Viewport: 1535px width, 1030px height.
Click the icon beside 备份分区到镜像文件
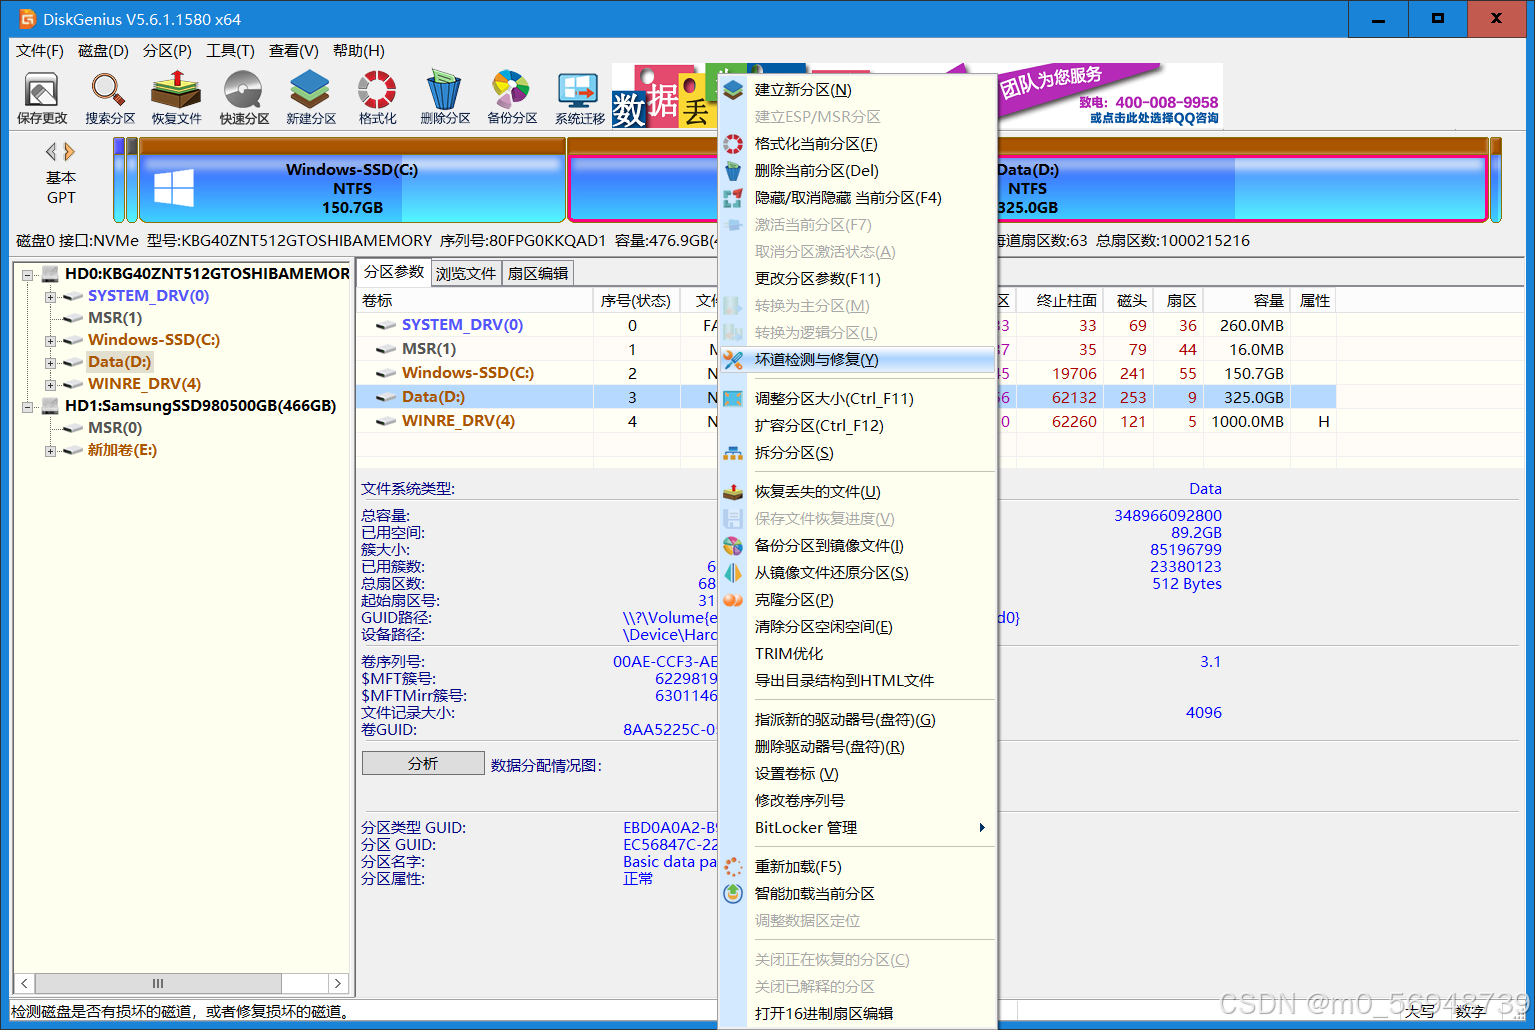click(733, 546)
